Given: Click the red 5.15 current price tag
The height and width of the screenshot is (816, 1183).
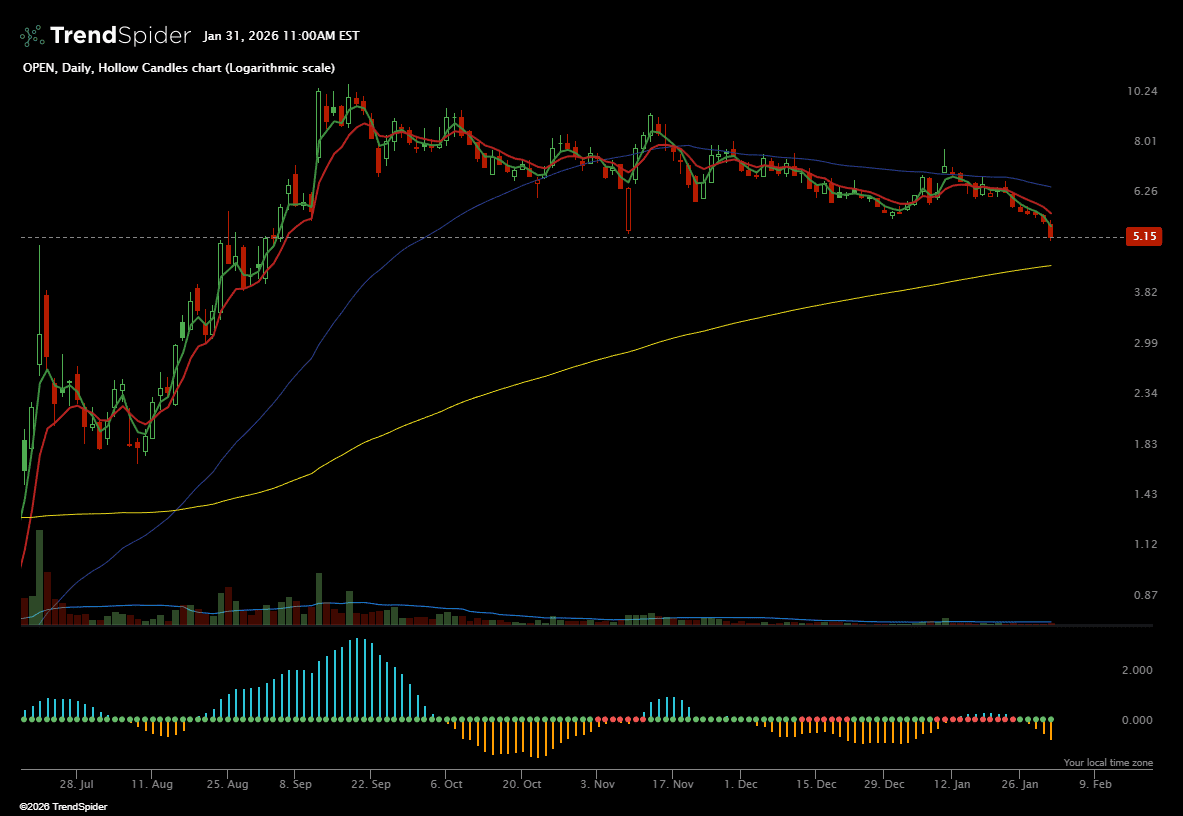Looking at the screenshot, I should [1142, 237].
